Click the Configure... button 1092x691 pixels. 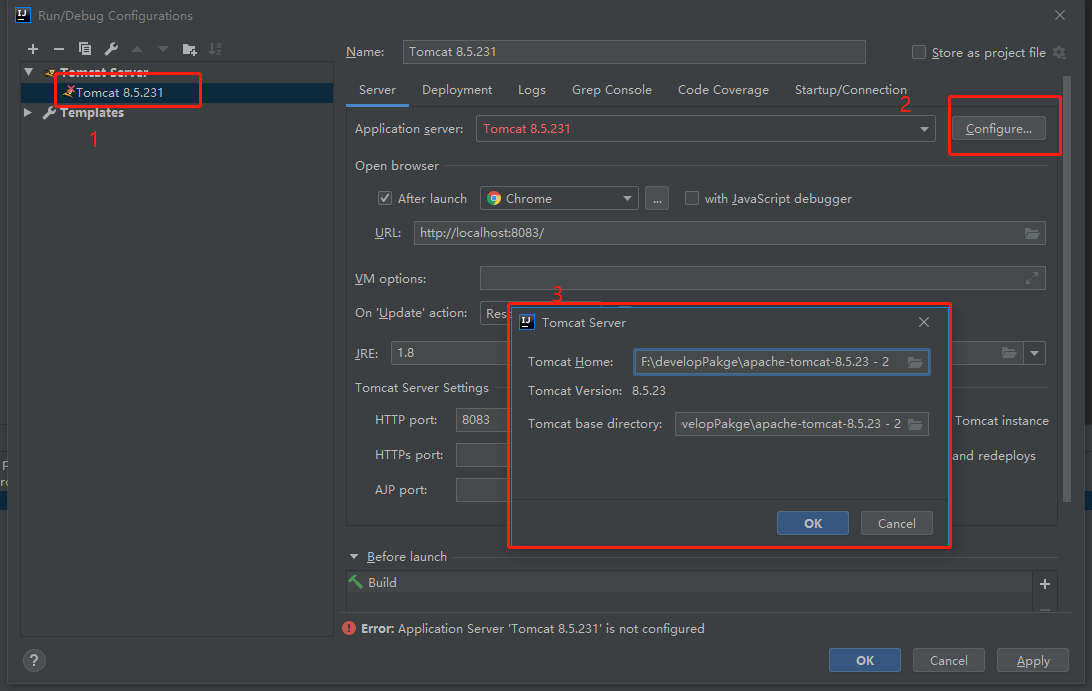point(998,129)
